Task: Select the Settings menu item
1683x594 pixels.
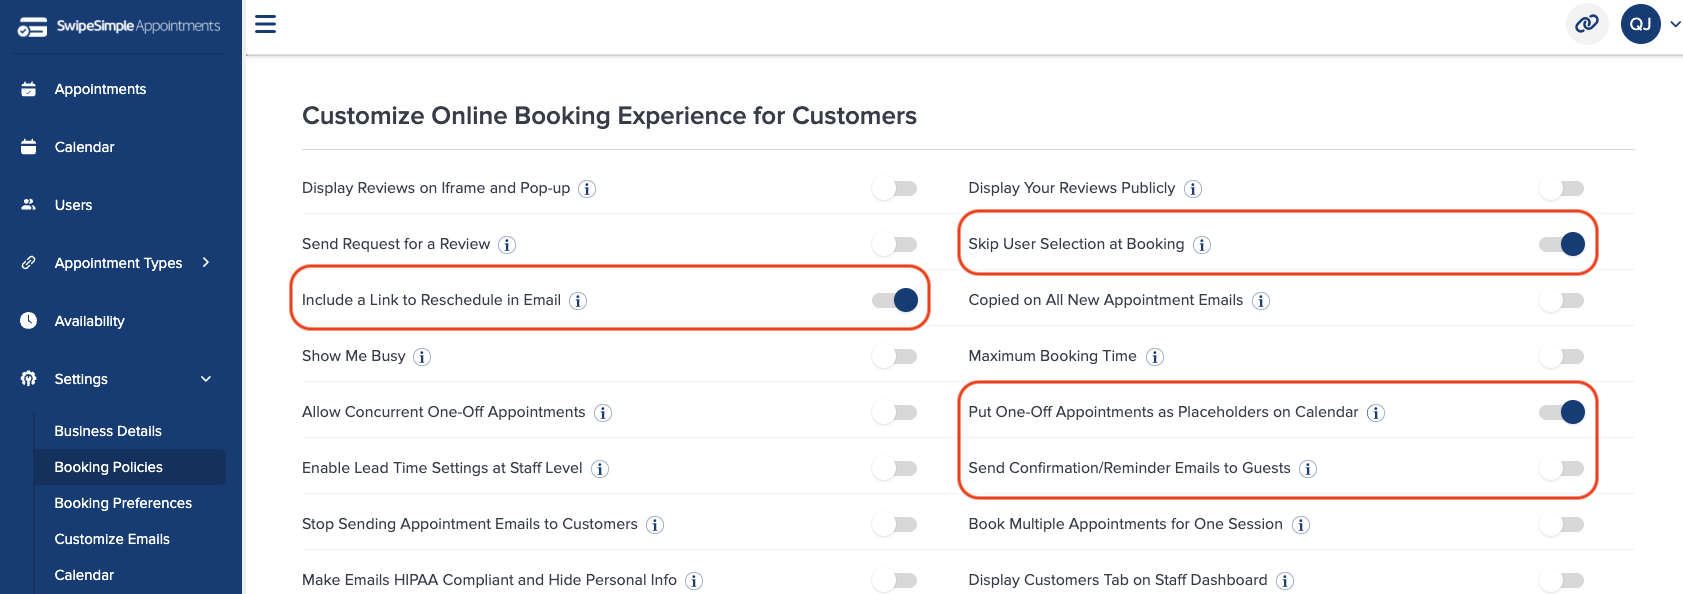Action: 81,379
